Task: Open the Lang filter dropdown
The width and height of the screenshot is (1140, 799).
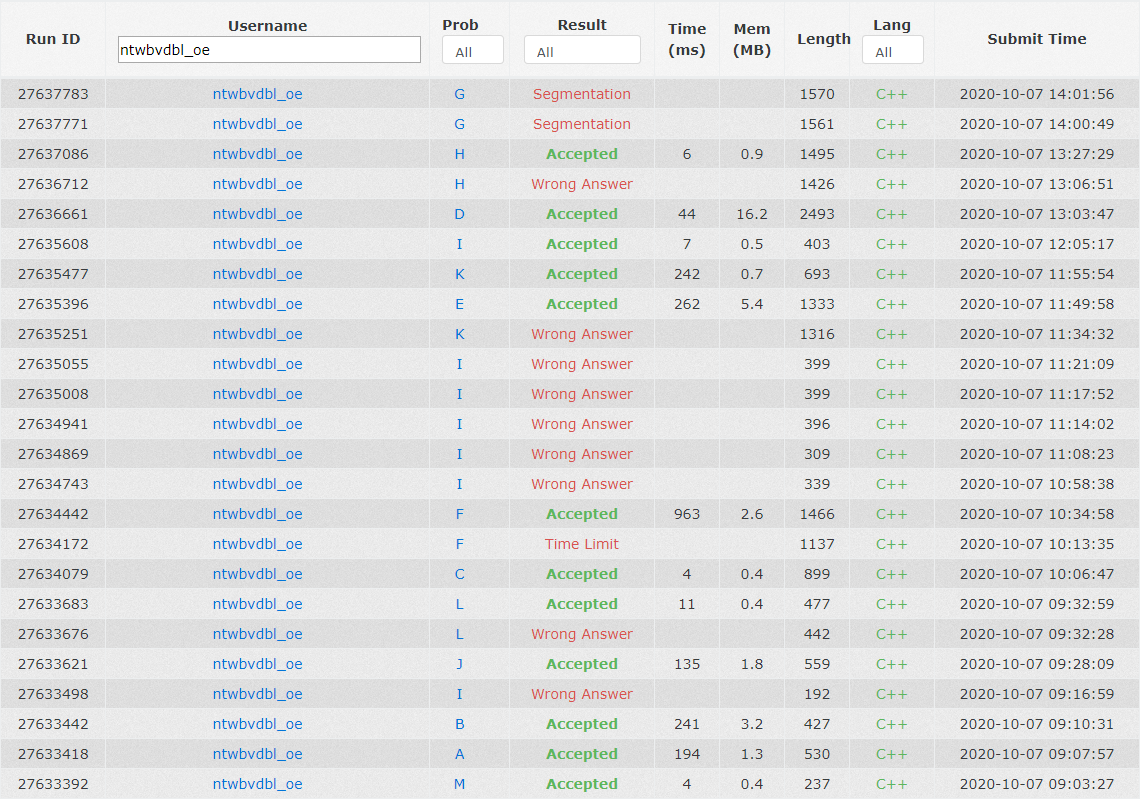Action: (892, 51)
